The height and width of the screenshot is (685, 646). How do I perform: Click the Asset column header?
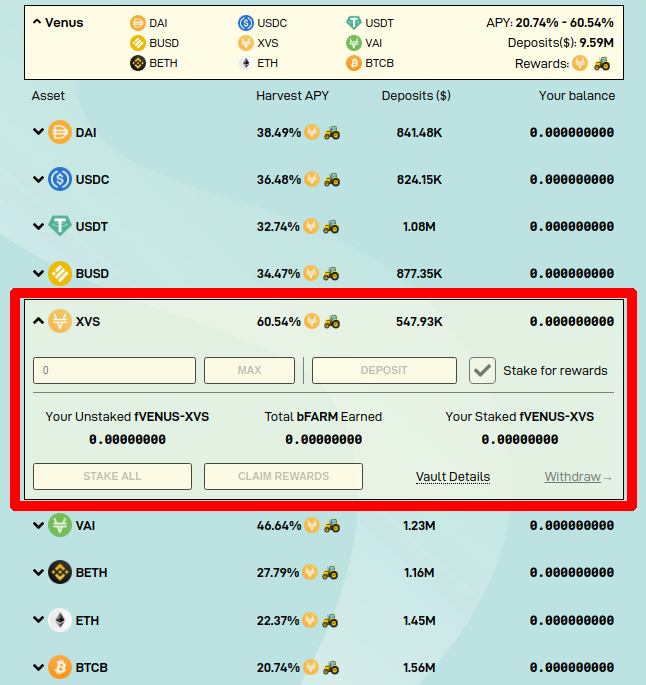pyautogui.click(x=48, y=96)
